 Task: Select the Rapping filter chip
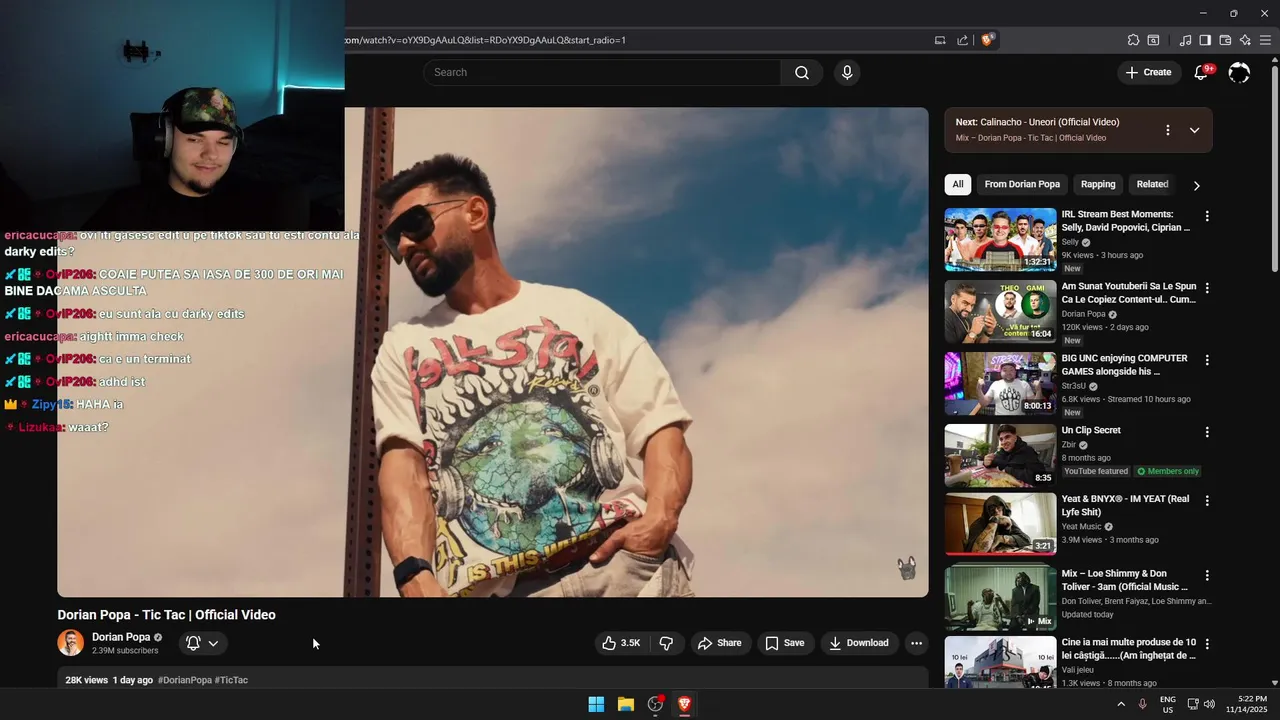point(1098,184)
